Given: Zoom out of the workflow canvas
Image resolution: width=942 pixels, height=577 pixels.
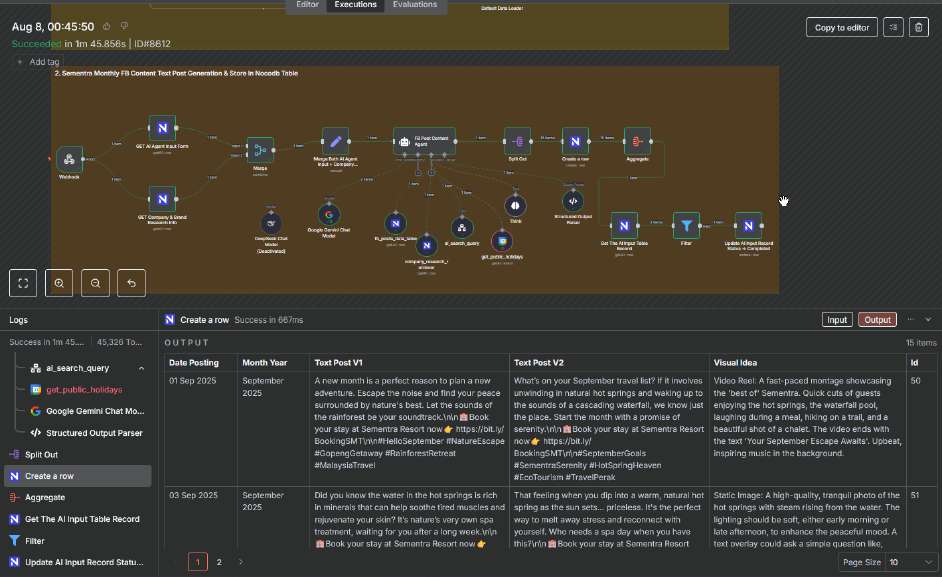Looking at the screenshot, I should tap(95, 283).
